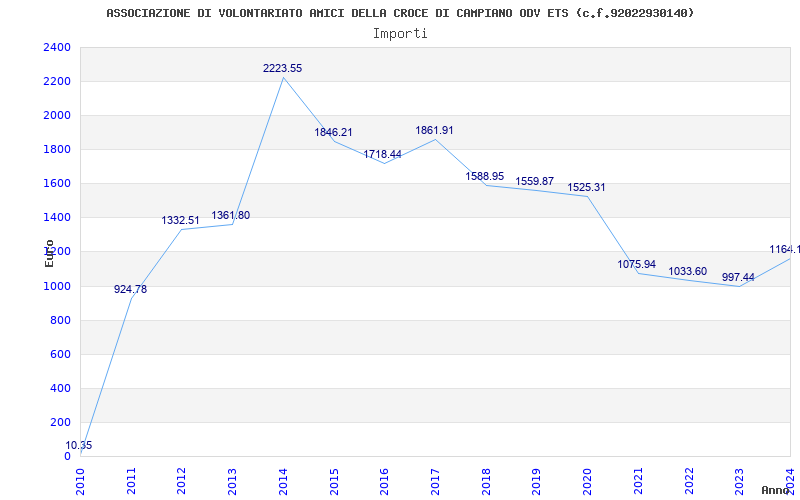Click the 1332.51 data label
Image resolution: width=800 pixels, height=500 pixels.
(181, 220)
